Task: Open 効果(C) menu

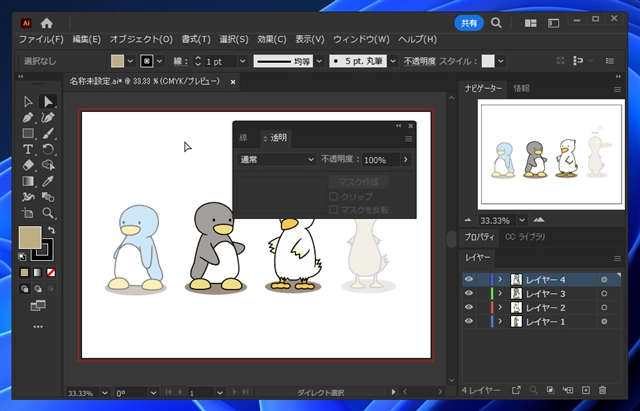Action: pos(271,40)
